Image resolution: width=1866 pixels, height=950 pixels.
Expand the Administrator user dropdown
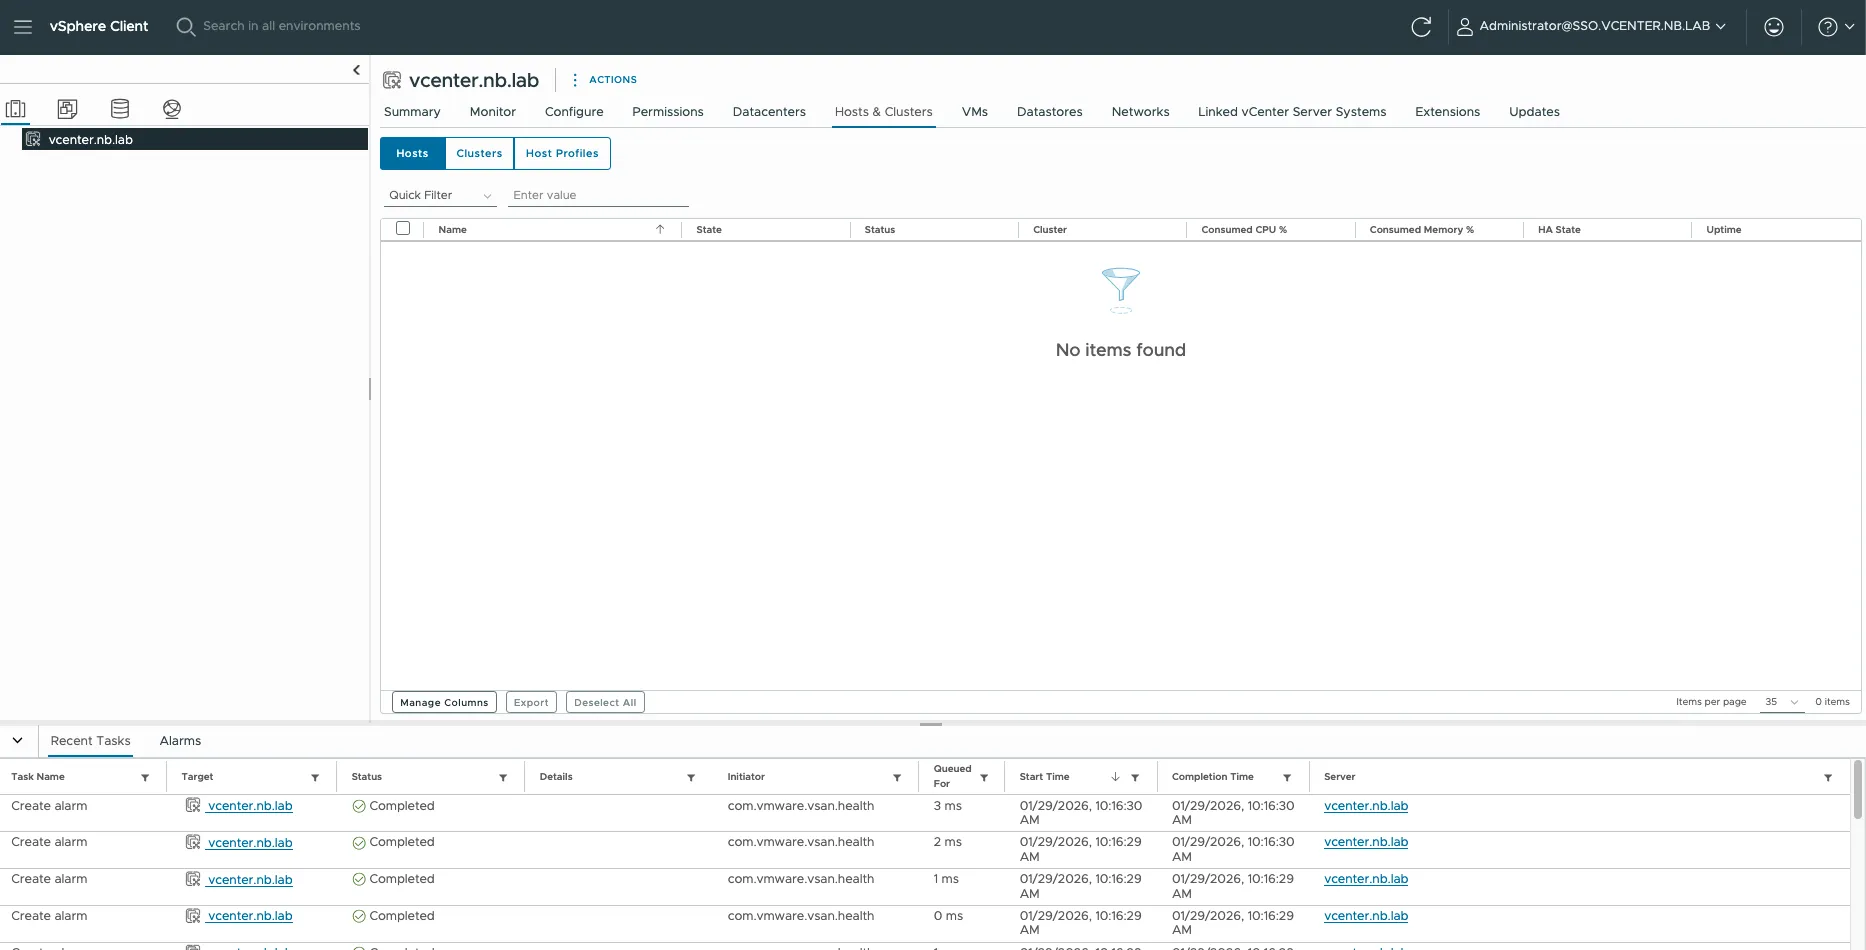[1720, 27]
